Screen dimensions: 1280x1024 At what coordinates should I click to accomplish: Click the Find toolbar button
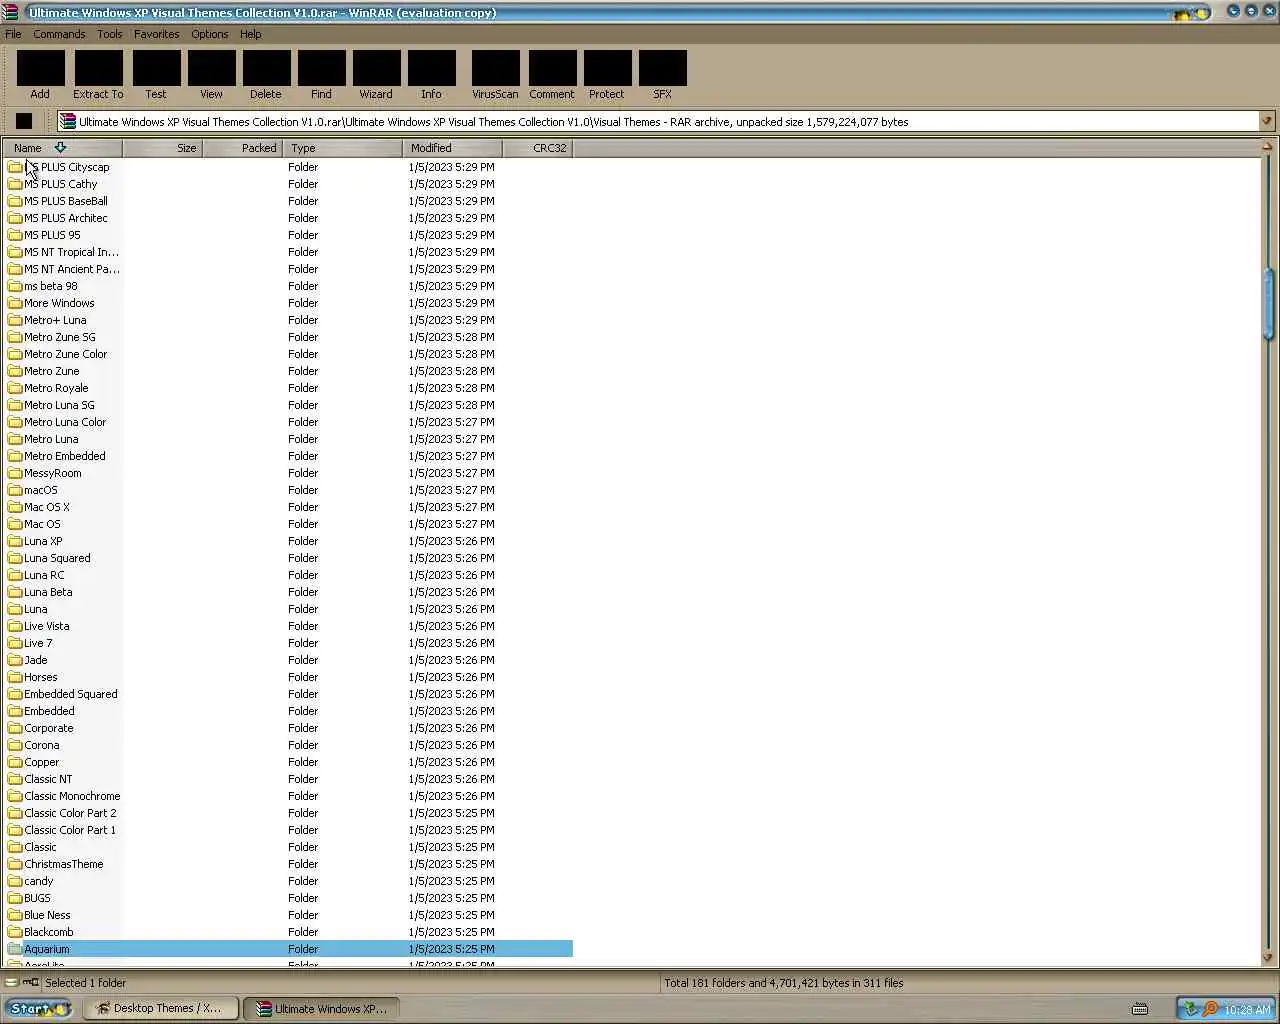(321, 75)
